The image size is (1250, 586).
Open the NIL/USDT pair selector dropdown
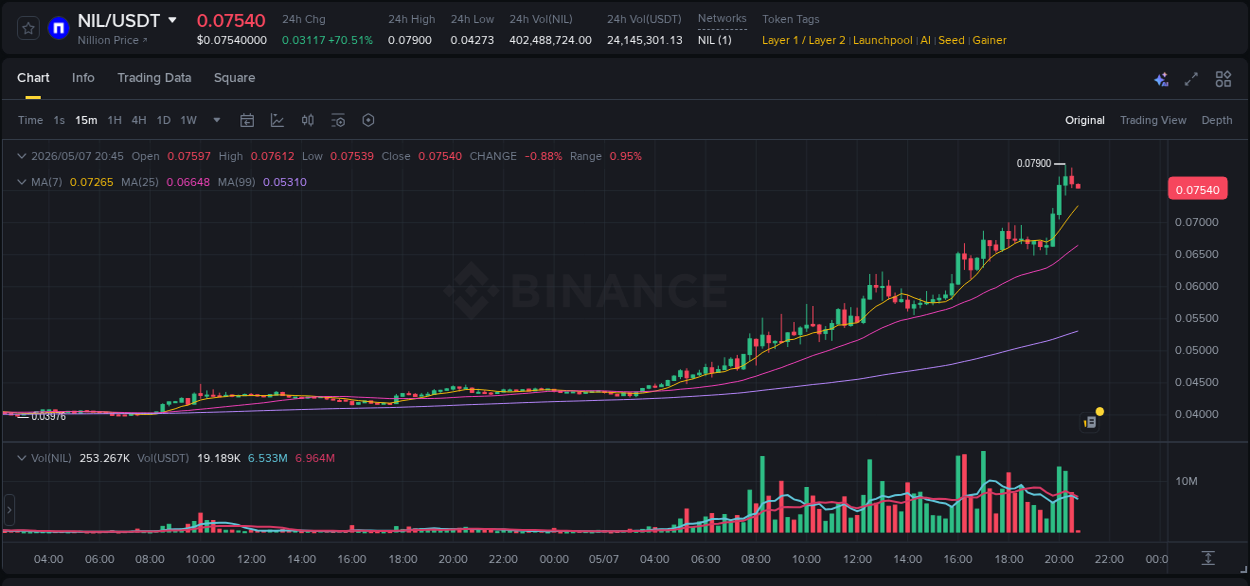pos(172,20)
